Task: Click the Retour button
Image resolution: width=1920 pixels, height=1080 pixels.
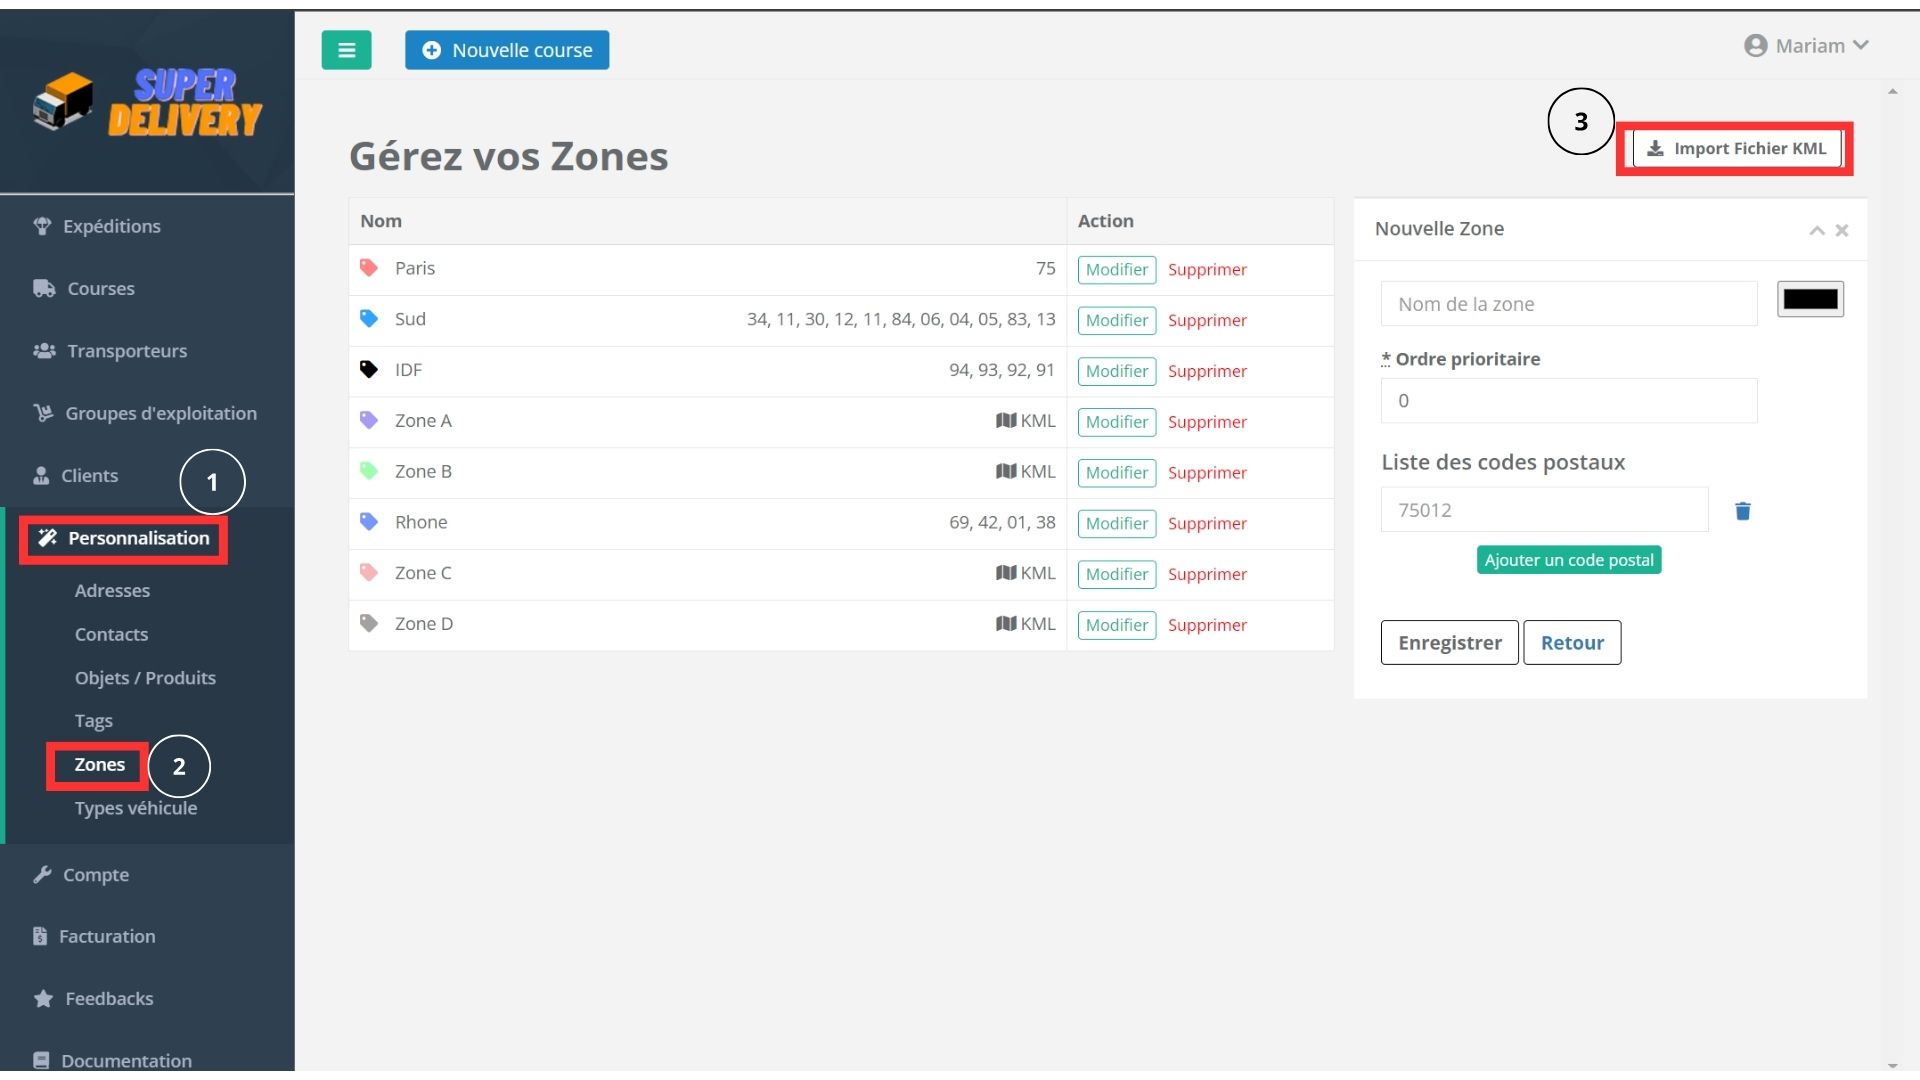Action: [1572, 643]
